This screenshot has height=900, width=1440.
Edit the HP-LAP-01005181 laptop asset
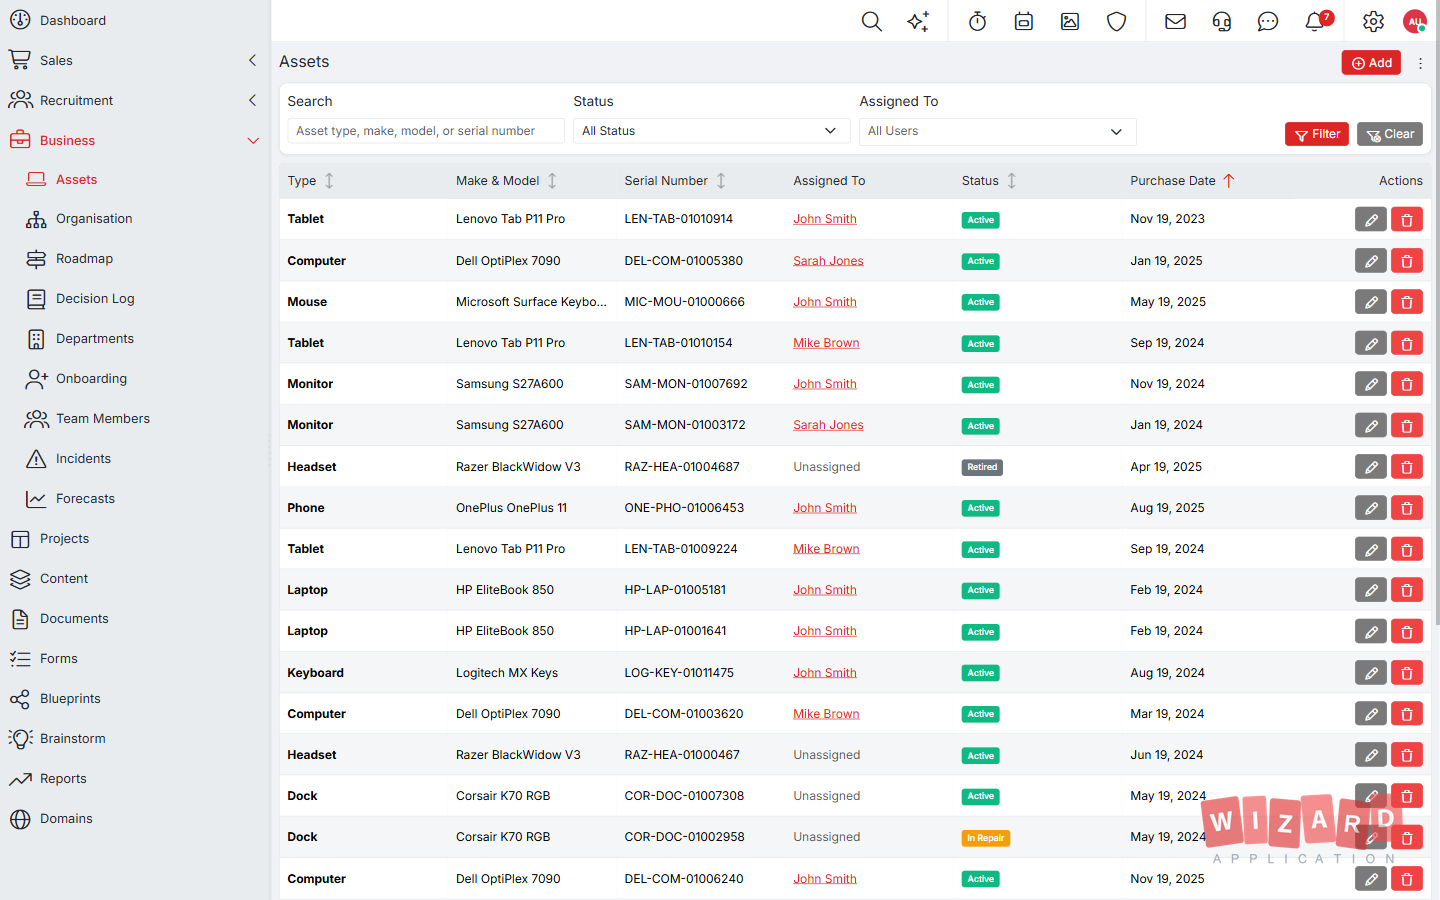pyautogui.click(x=1371, y=590)
